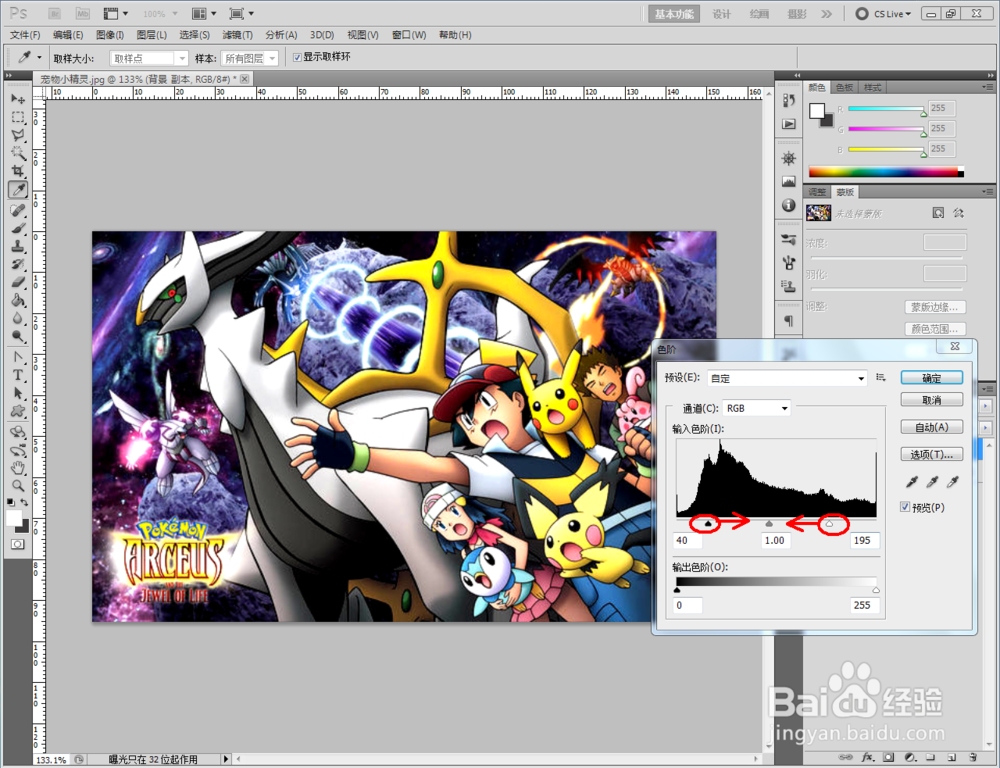
Task: Open the Masks panel options menu
Action: (x=987, y=191)
